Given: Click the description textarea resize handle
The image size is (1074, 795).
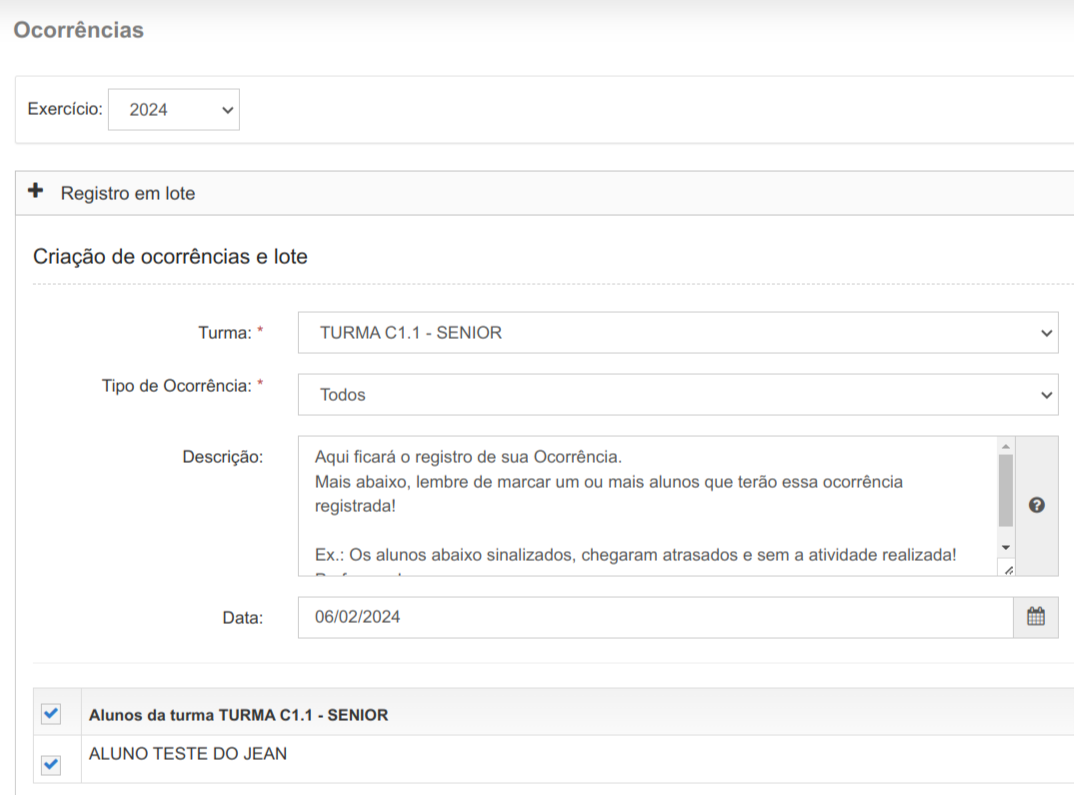Looking at the screenshot, I should 1007,569.
